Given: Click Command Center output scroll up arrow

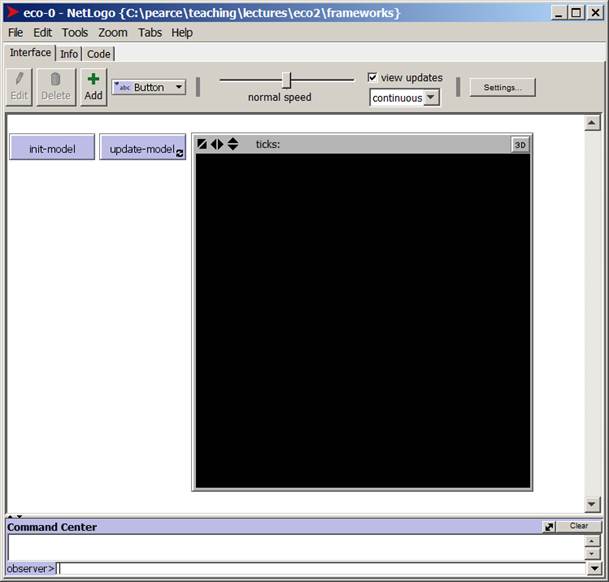Looking at the screenshot, I should 592,541.
